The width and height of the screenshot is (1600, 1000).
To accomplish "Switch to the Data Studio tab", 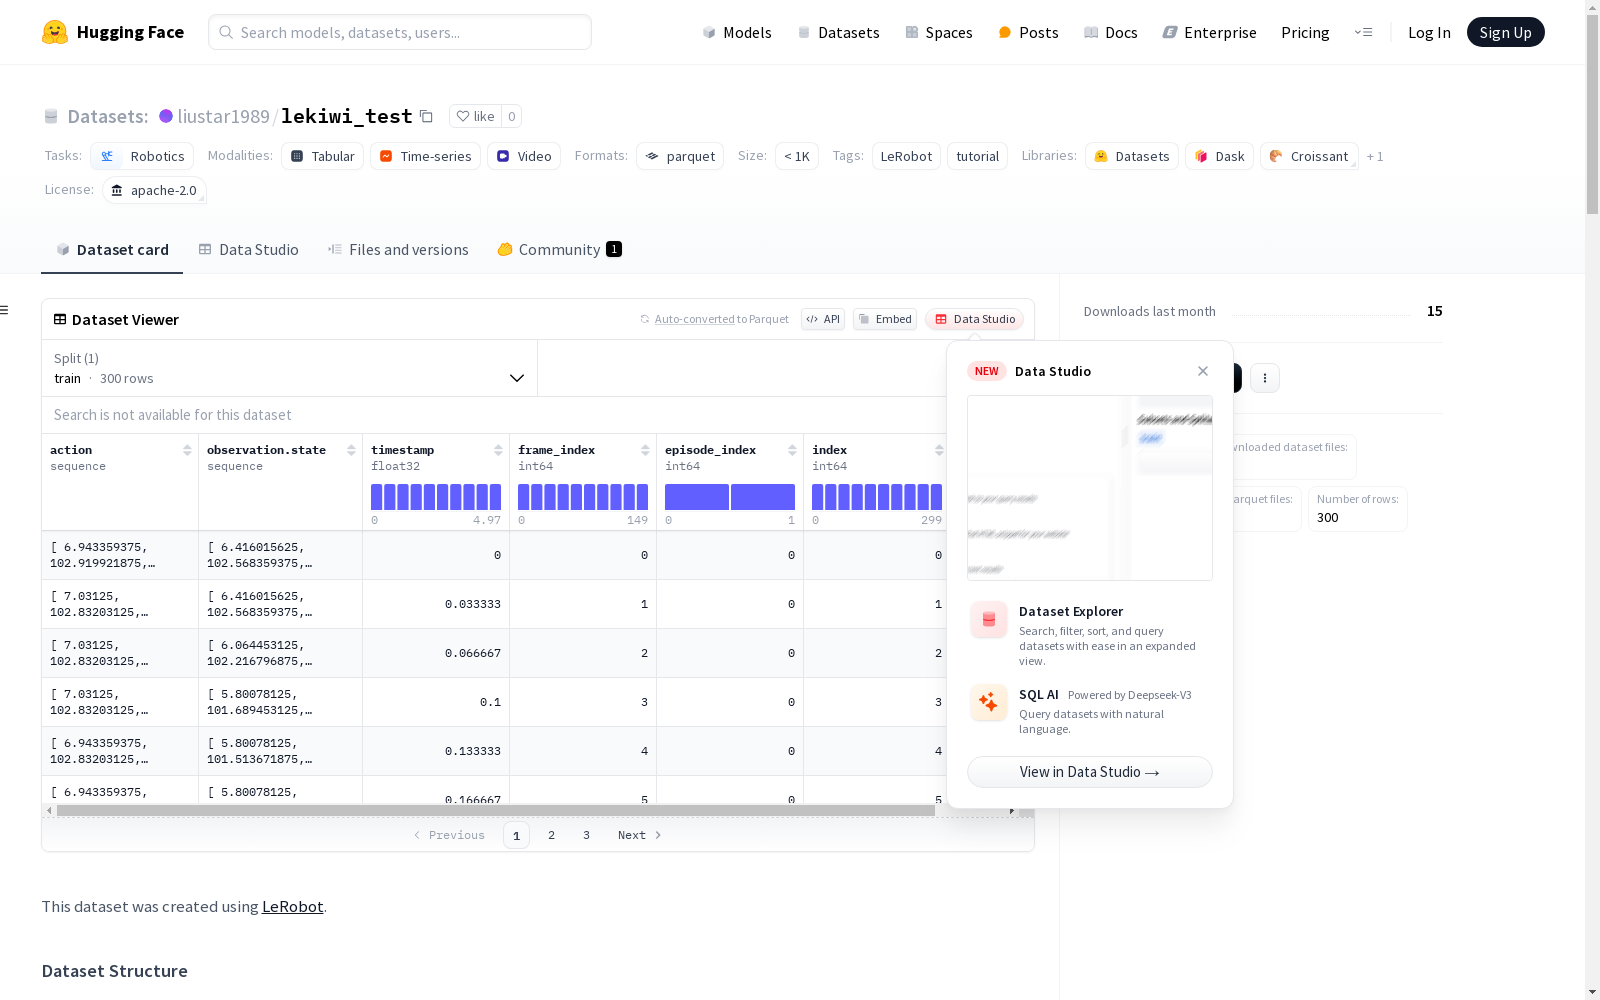I will 248,250.
